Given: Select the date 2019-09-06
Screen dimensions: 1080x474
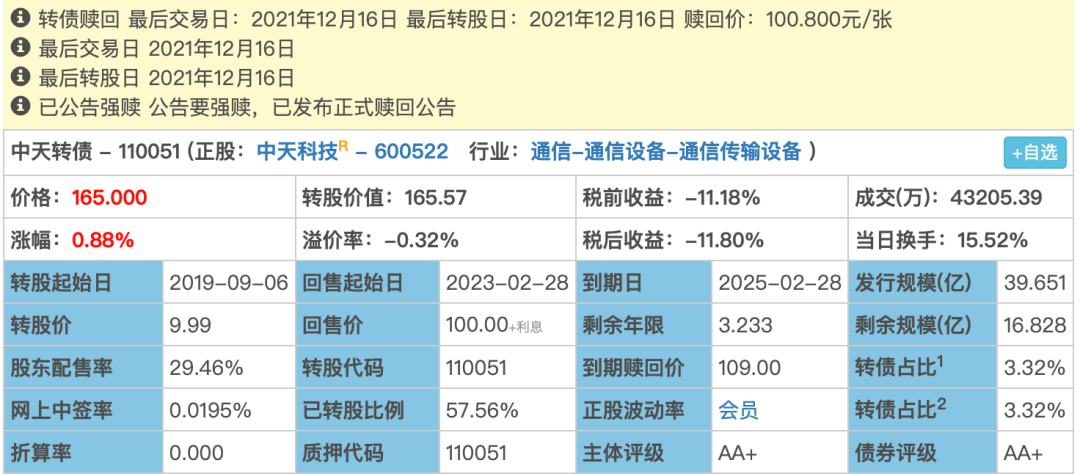Looking at the screenshot, I should (229, 282).
